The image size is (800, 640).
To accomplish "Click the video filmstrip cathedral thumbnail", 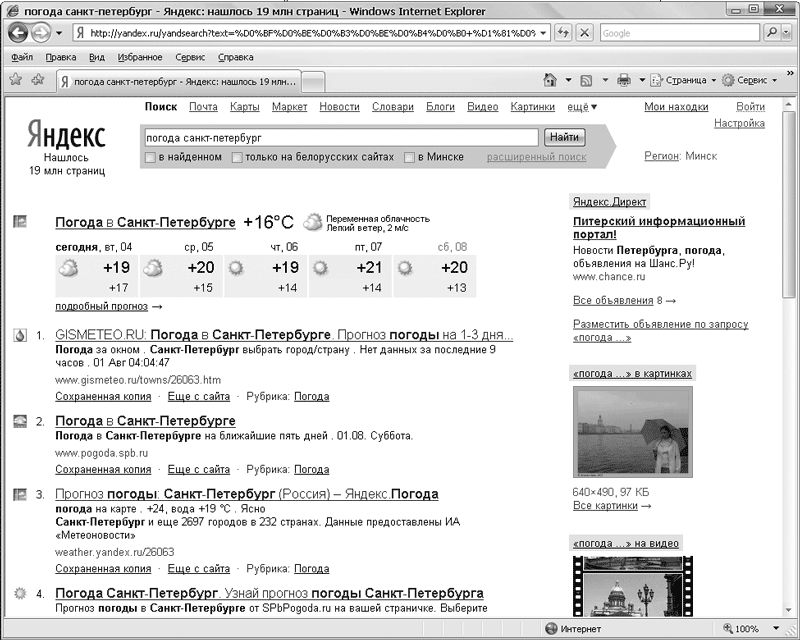I will click(633, 587).
